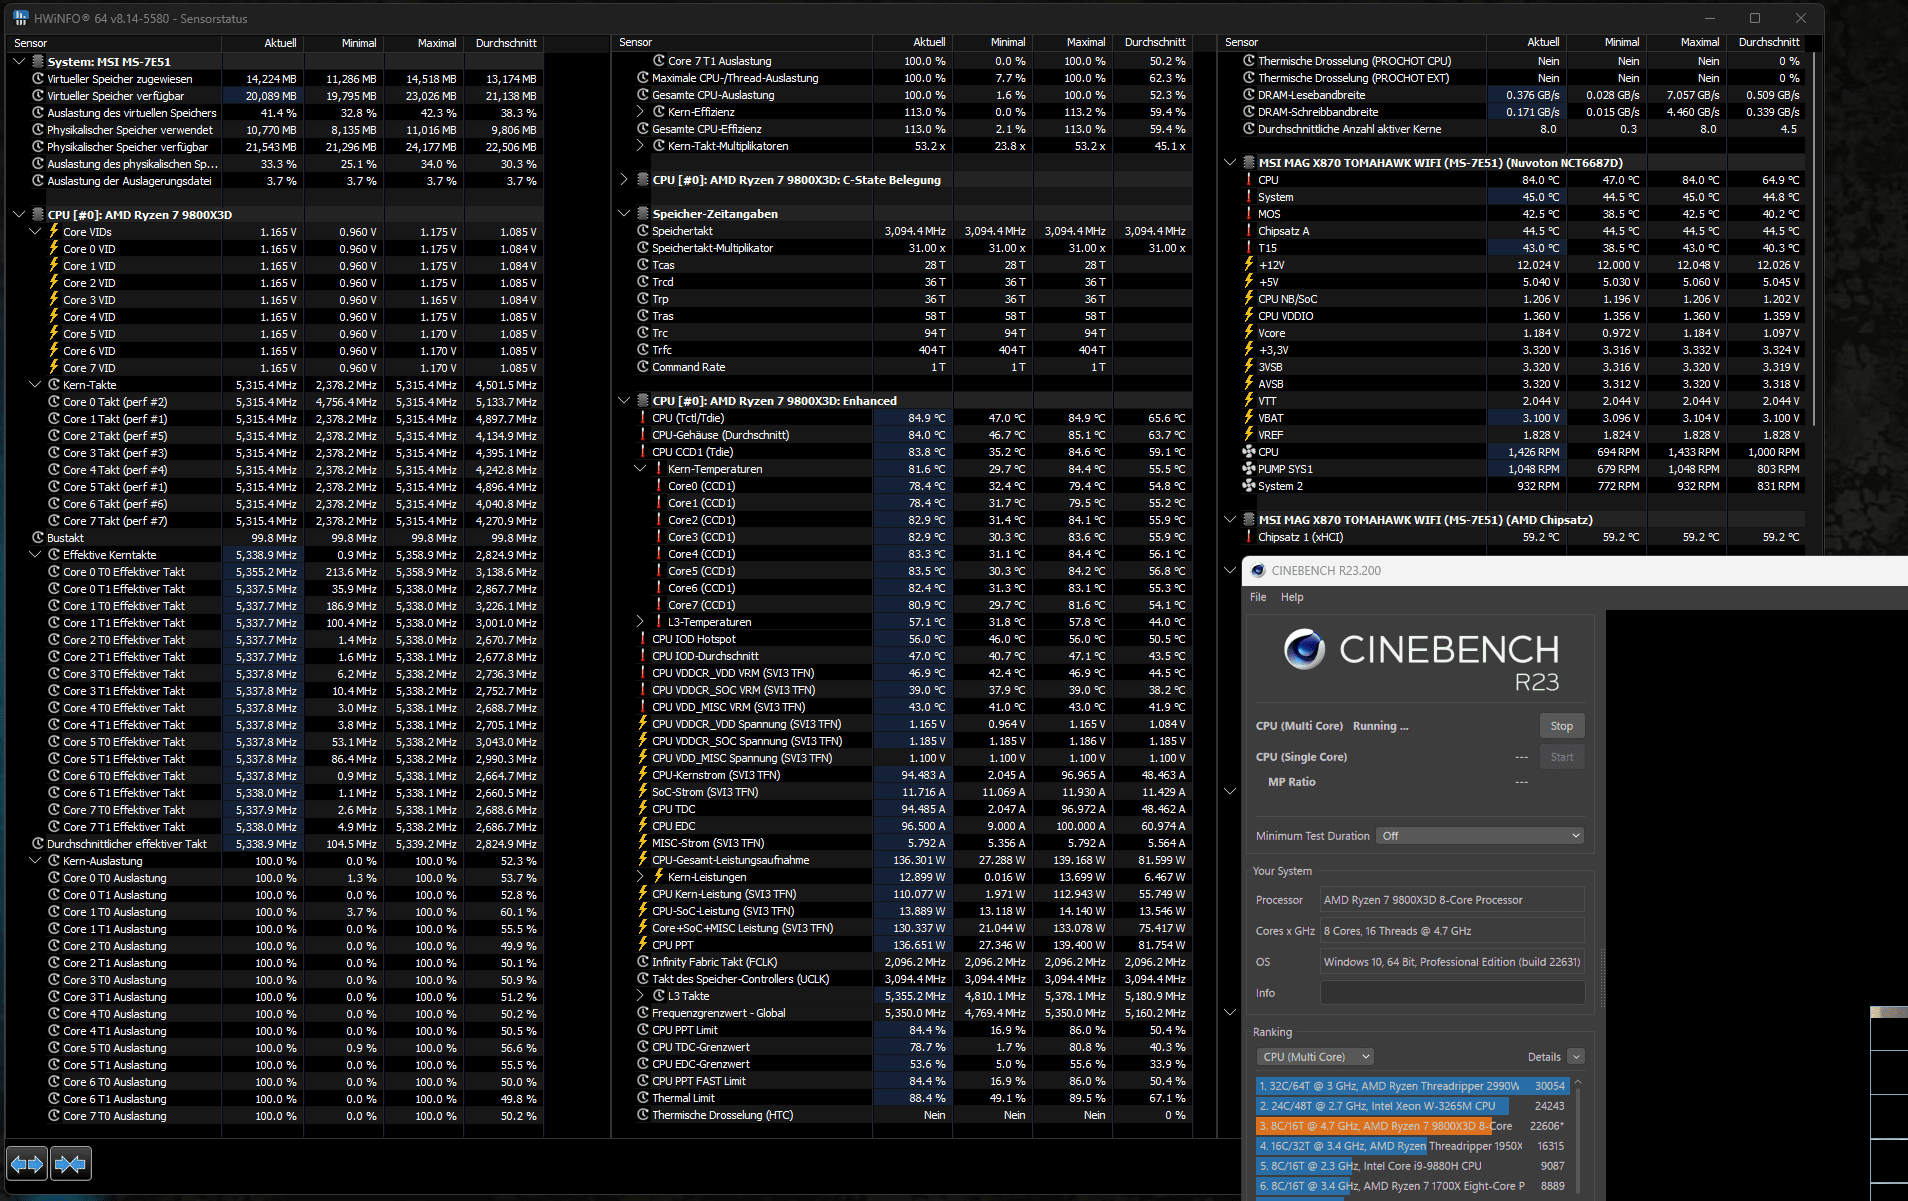Select the Core 7 T0 Auslastung row
The width and height of the screenshot is (1908, 1201).
(x=275, y=1116)
